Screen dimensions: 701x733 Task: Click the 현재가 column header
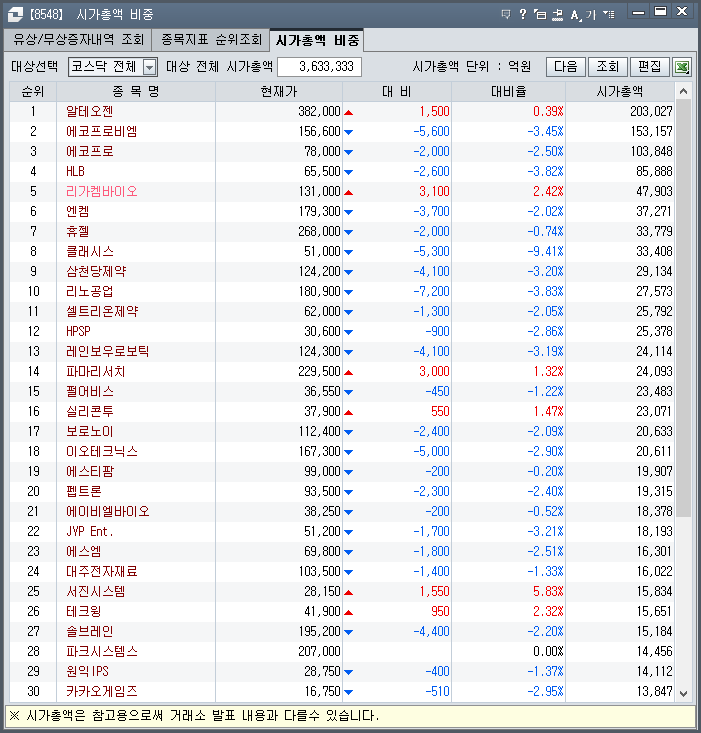[279, 91]
